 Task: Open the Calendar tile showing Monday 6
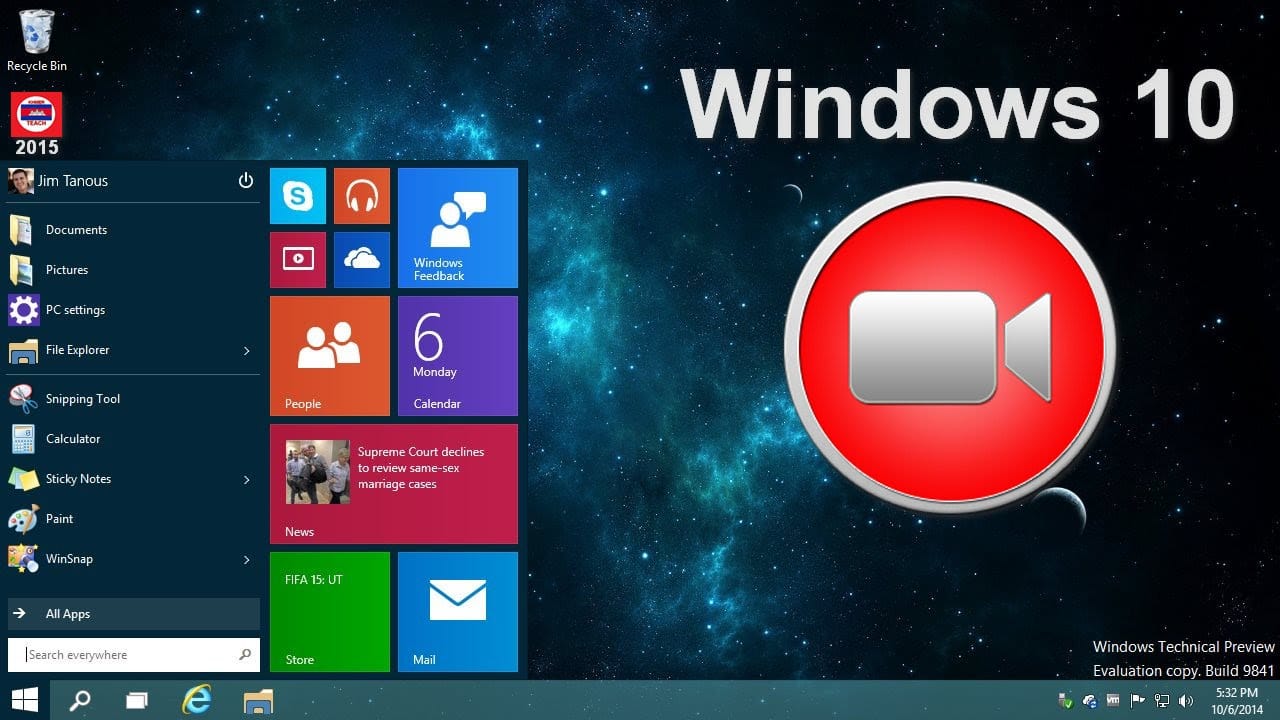[458, 356]
